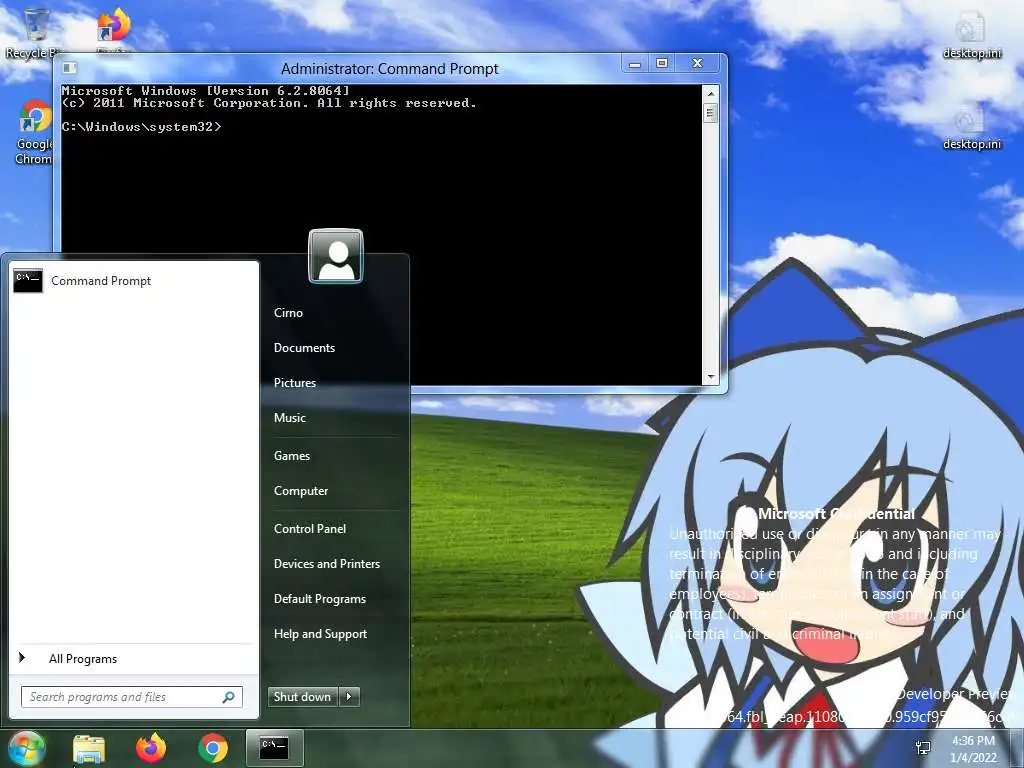The width and height of the screenshot is (1024, 768).
Task: Open the Cirno user folder
Action: coord(288,313)
